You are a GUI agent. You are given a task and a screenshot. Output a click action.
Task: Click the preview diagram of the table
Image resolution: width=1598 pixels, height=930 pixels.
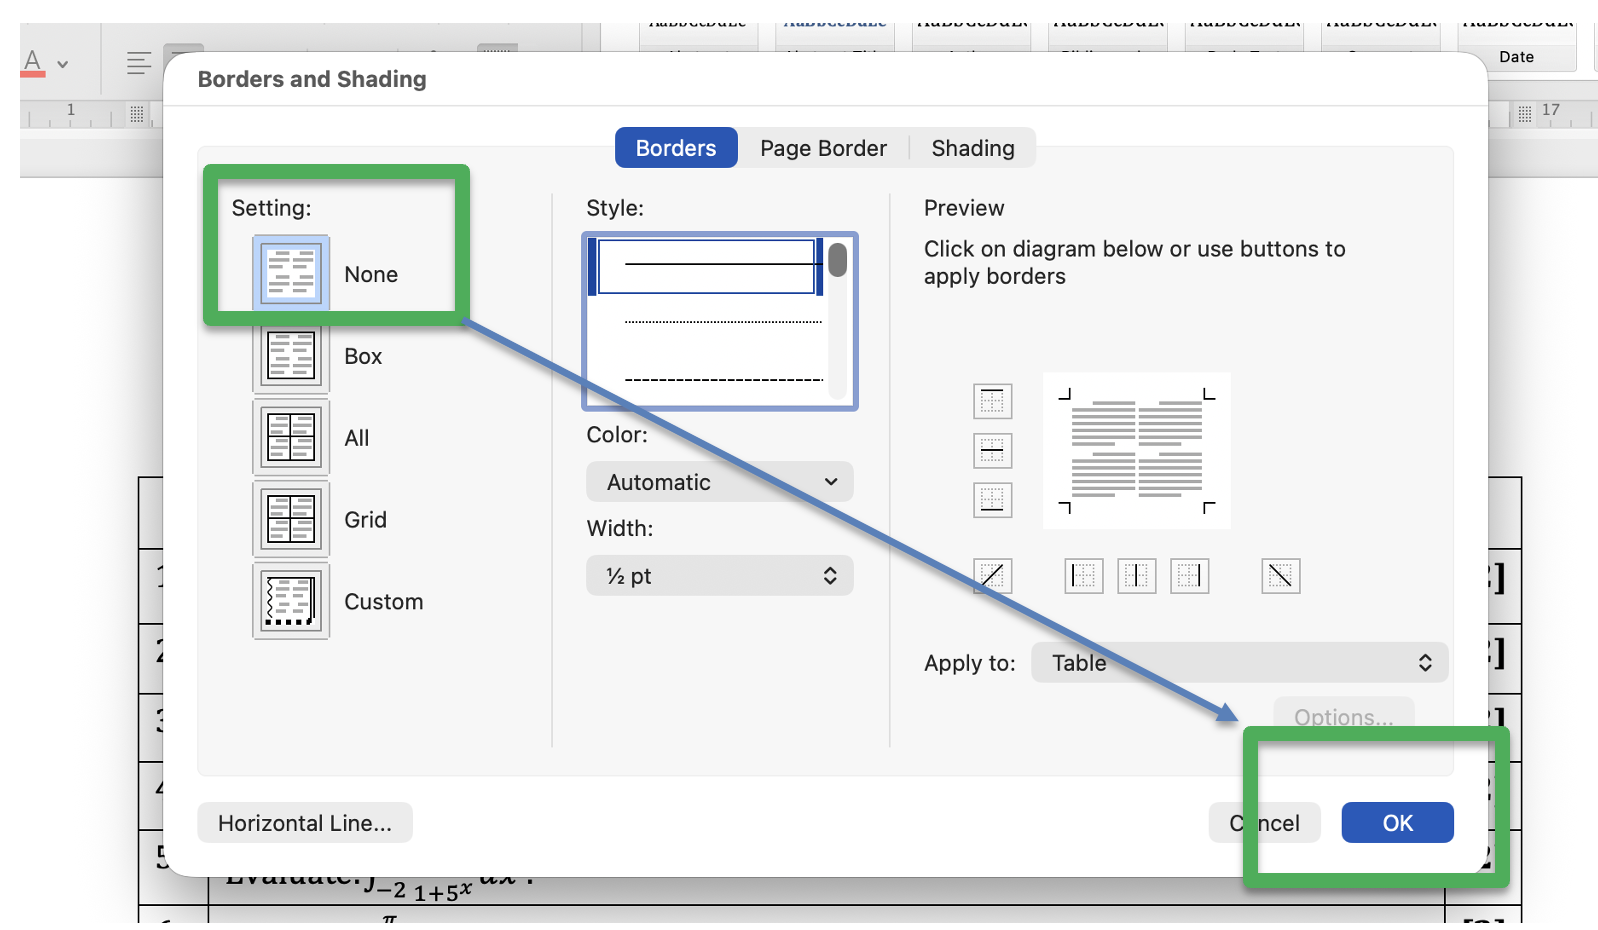click(1137, 451)
